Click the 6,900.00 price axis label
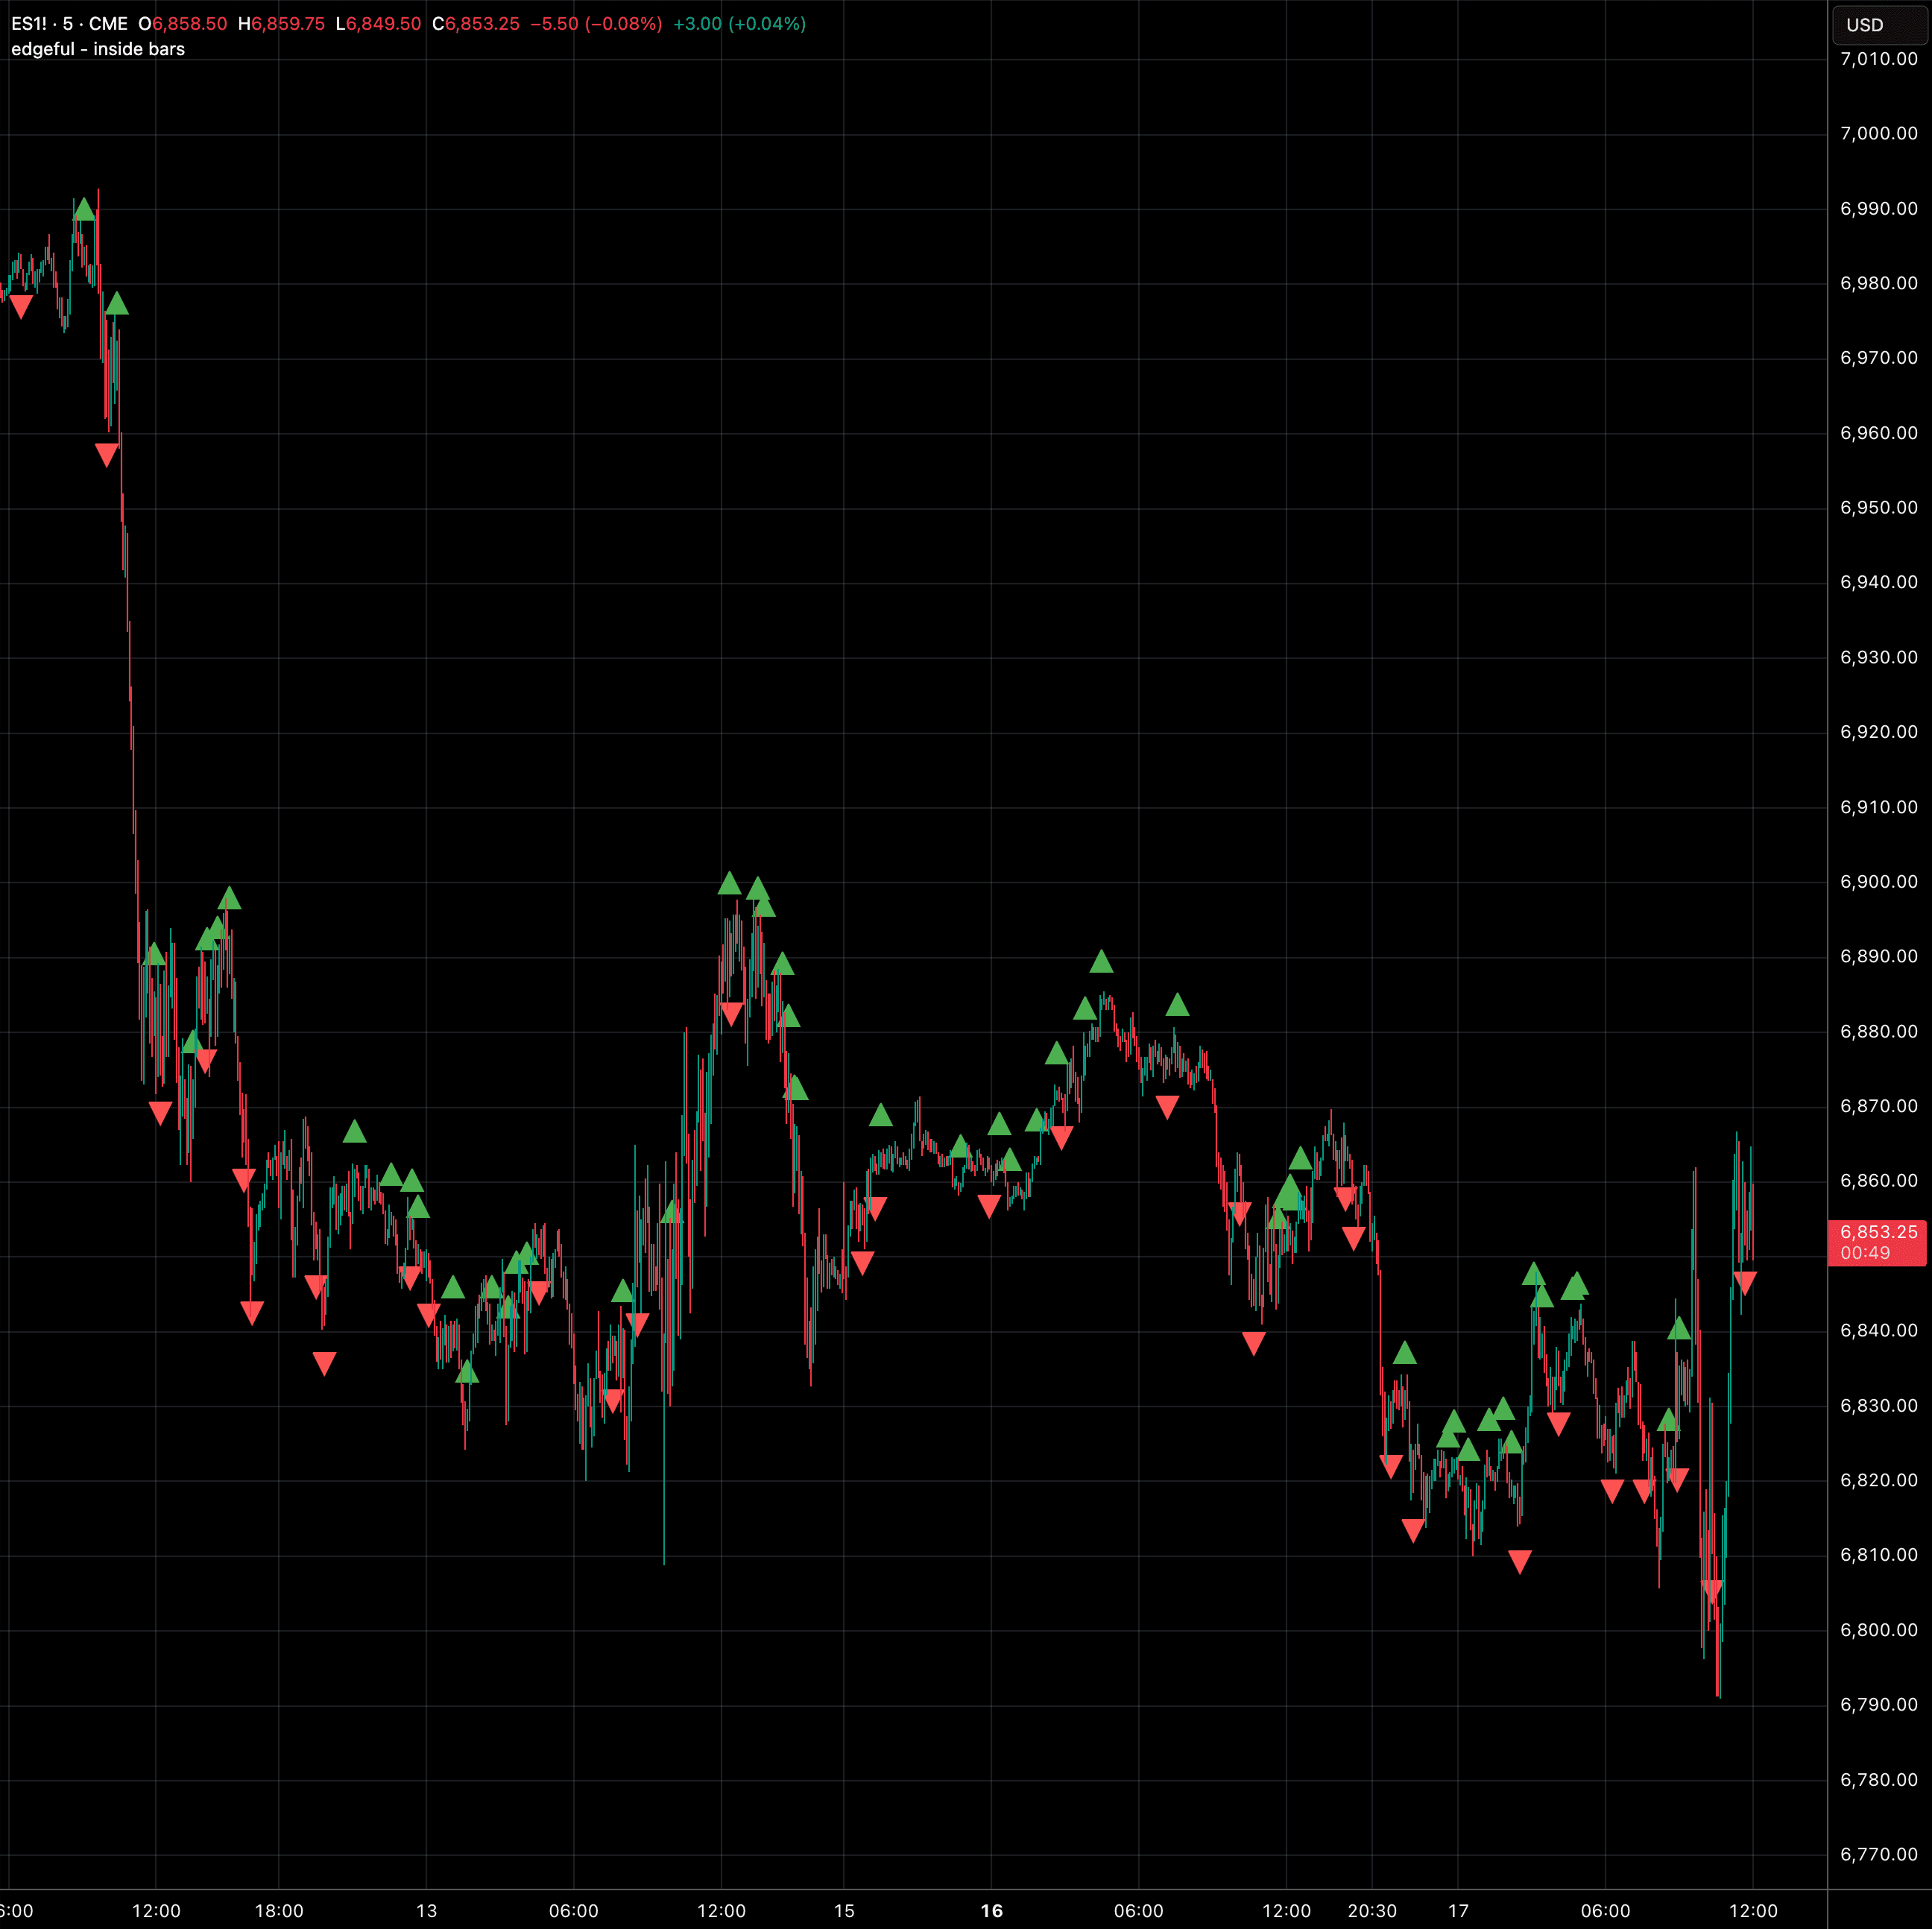This screenshot has height=1929, width=1932. click(1878, 882)
